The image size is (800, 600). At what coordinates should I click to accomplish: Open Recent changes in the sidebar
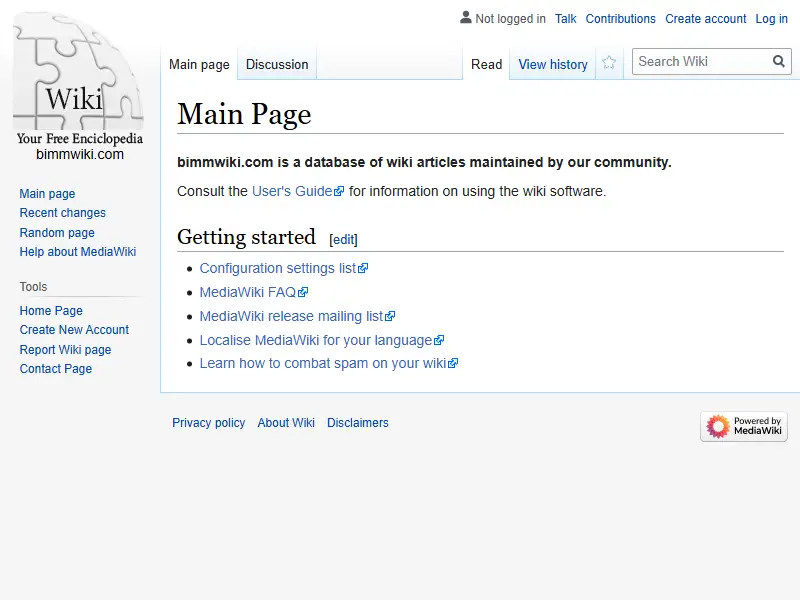(63, 213)
